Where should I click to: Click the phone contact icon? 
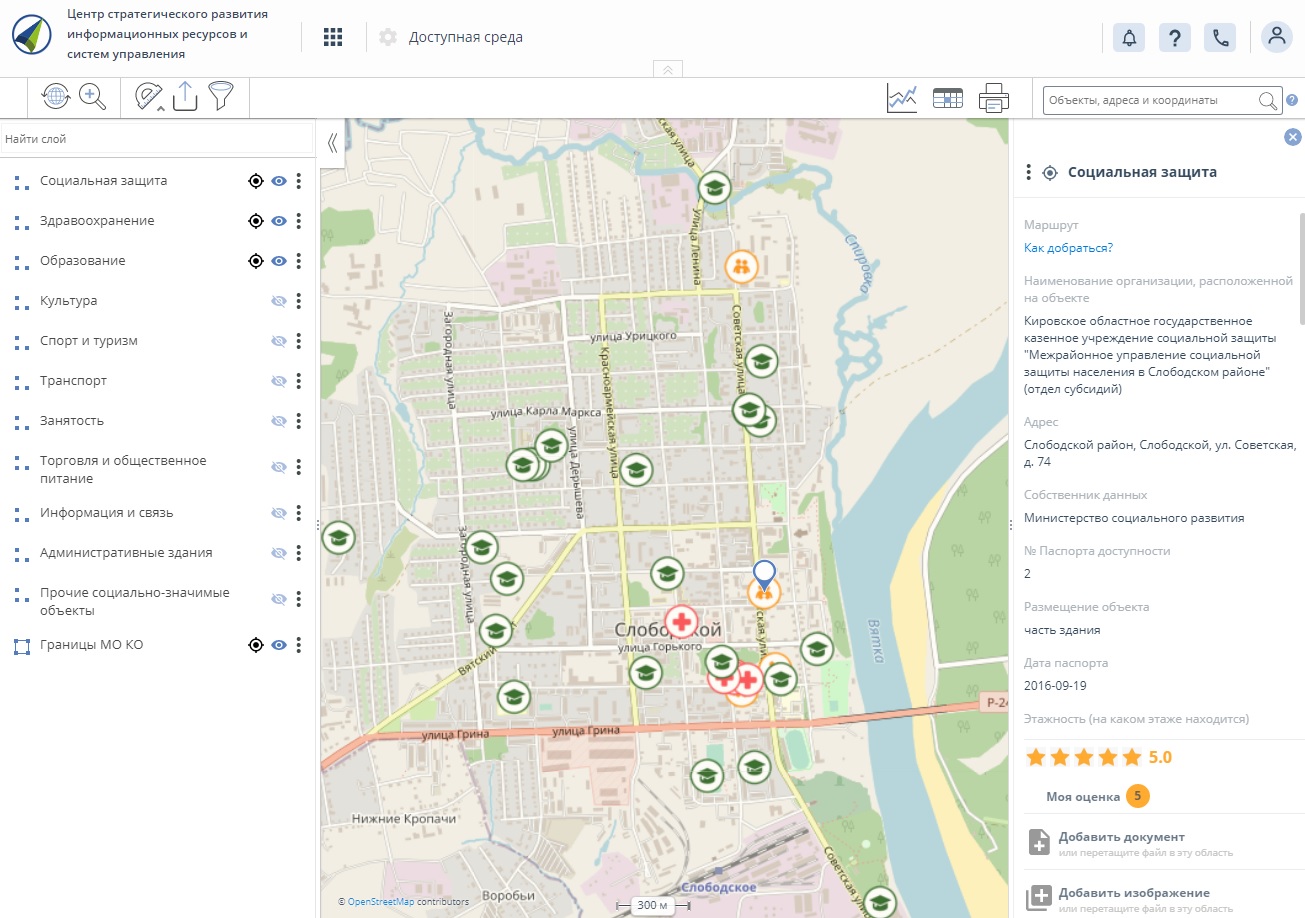click(1220, 37)
